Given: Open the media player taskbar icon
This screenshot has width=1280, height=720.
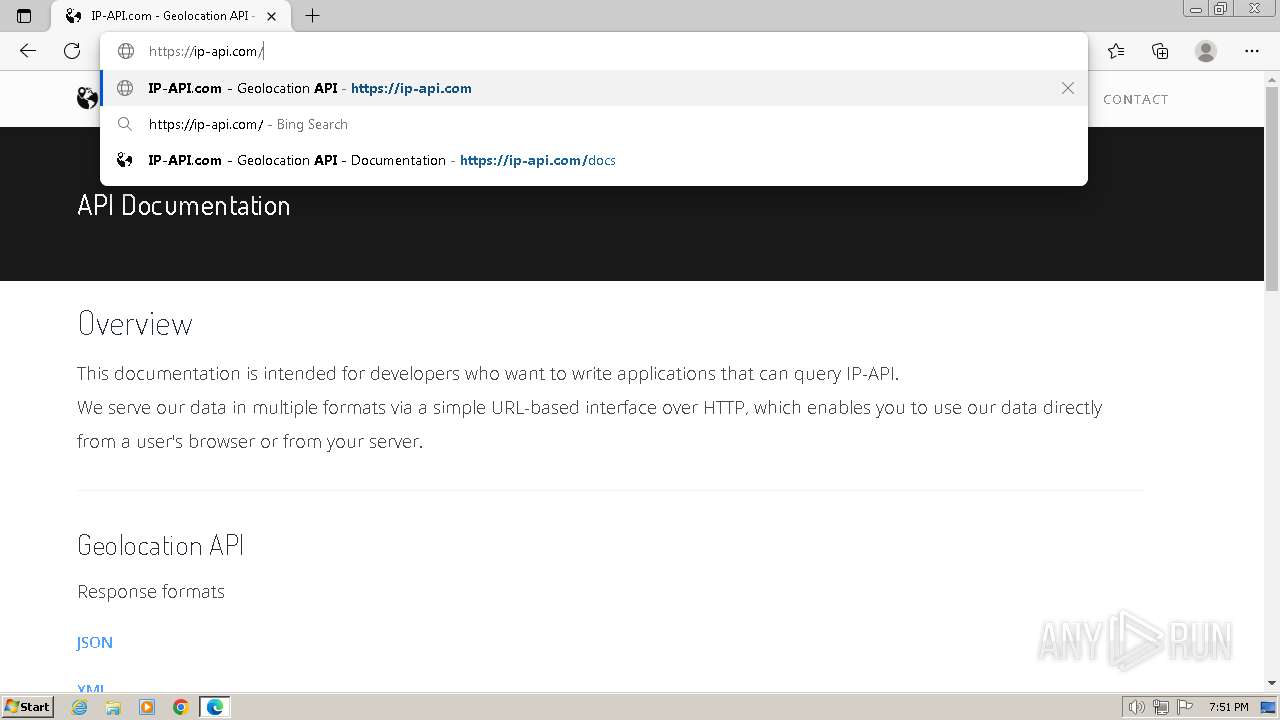Looking at the screenshot, I should [x=147, y=707].
